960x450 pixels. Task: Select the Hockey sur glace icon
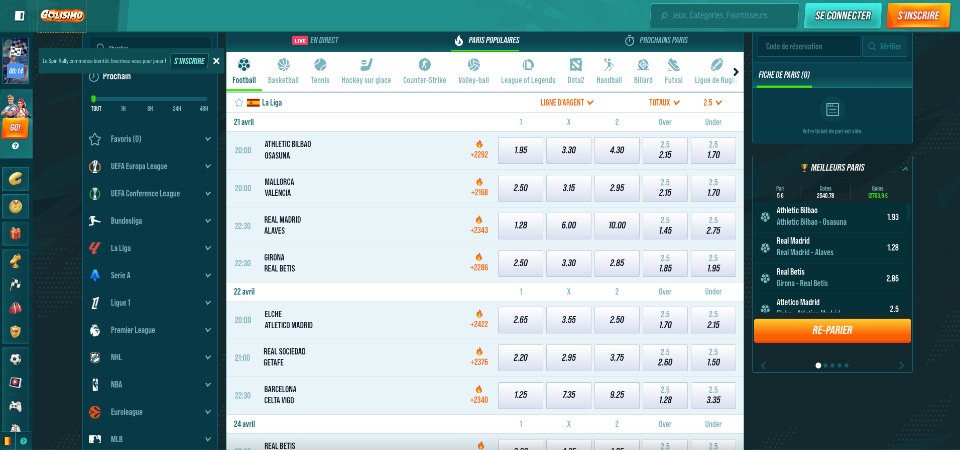tap(366, 64)
